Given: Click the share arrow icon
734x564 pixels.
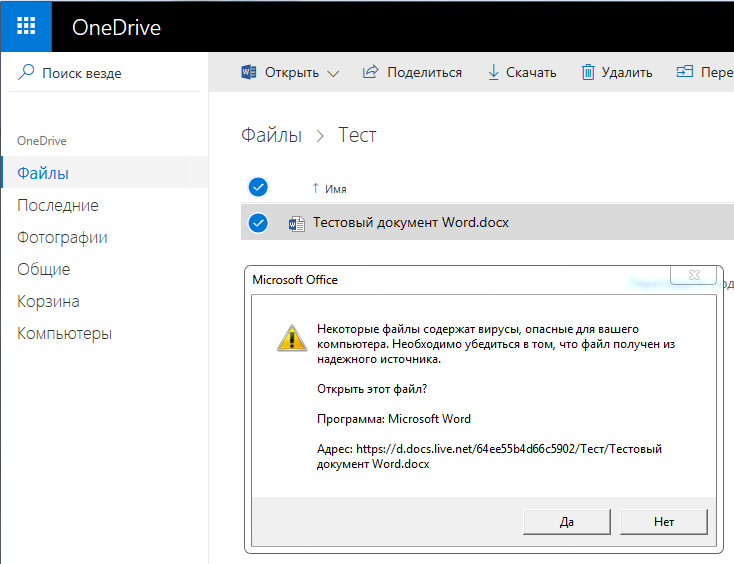Looking at the screenshot, I should click(370, 72).
